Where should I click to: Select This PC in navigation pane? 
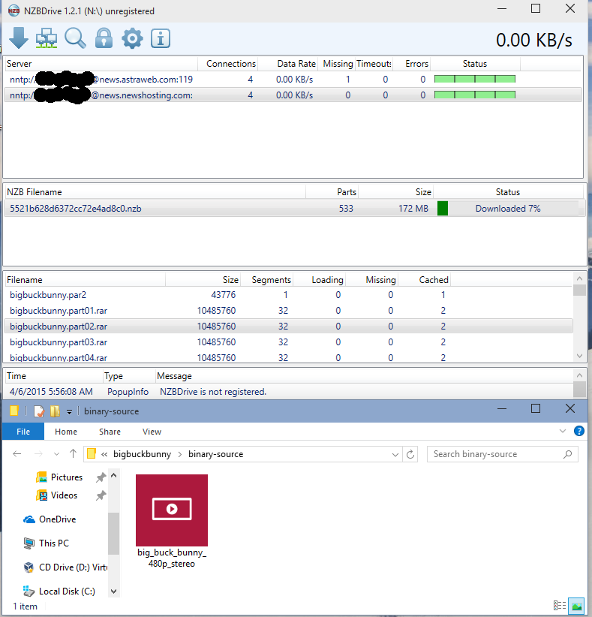pyautogui.click(x=46, y=543)
